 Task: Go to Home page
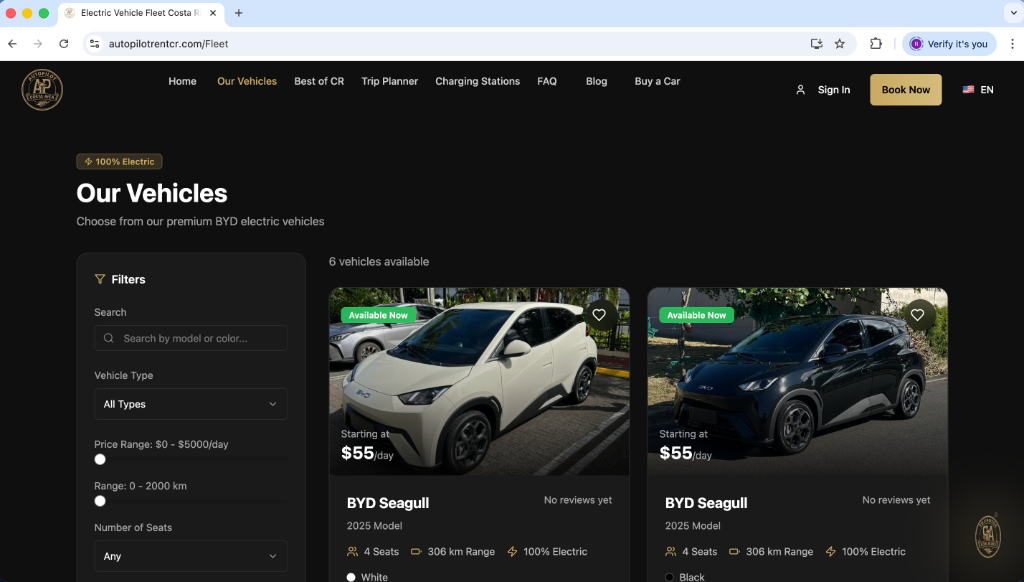point(182,82)
